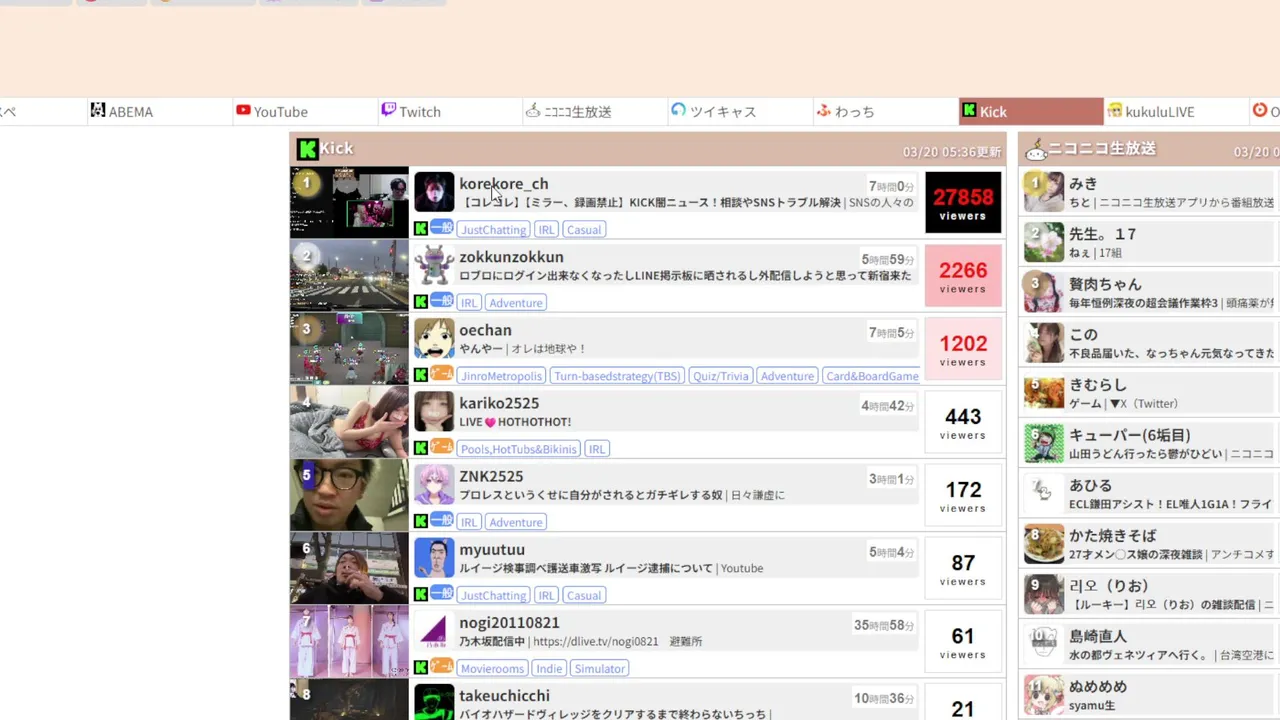
Task: Open korekore_ch channel name link
Action: coord(504,184)
